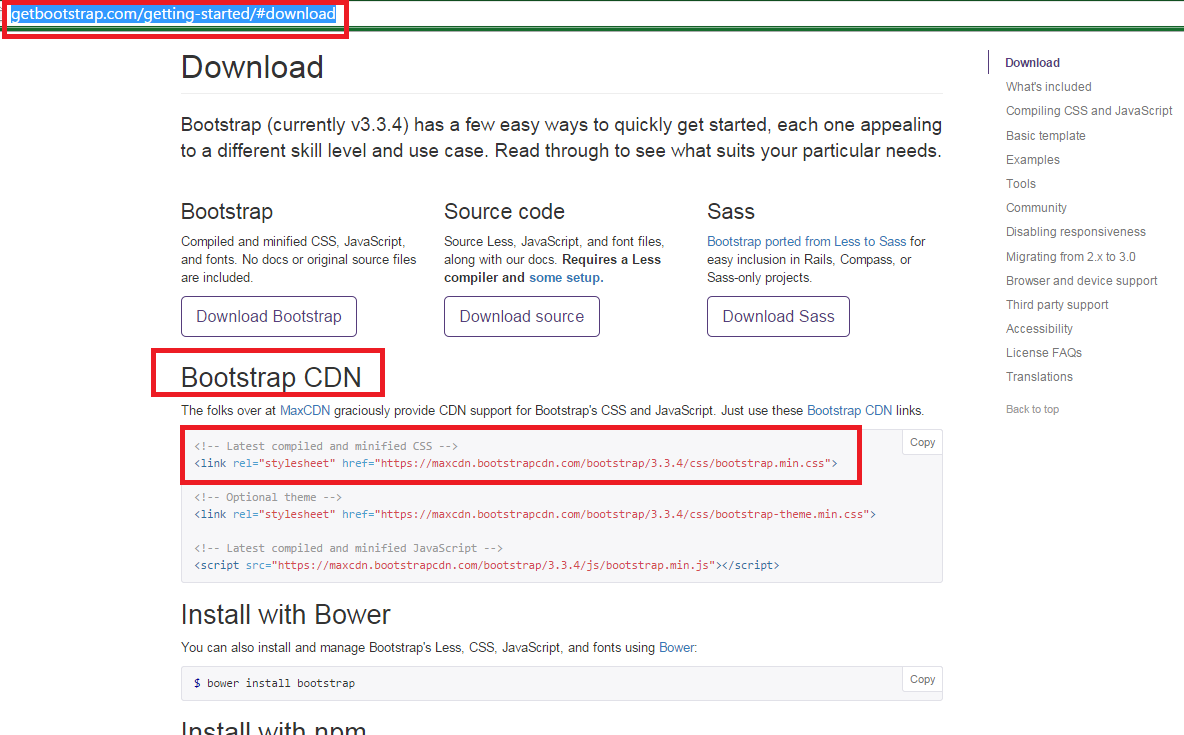Open Compiling CSS and JavaScript section
Image resolution: width=1184 pixels, height=735 pixels.
(x=1089, y=110)
